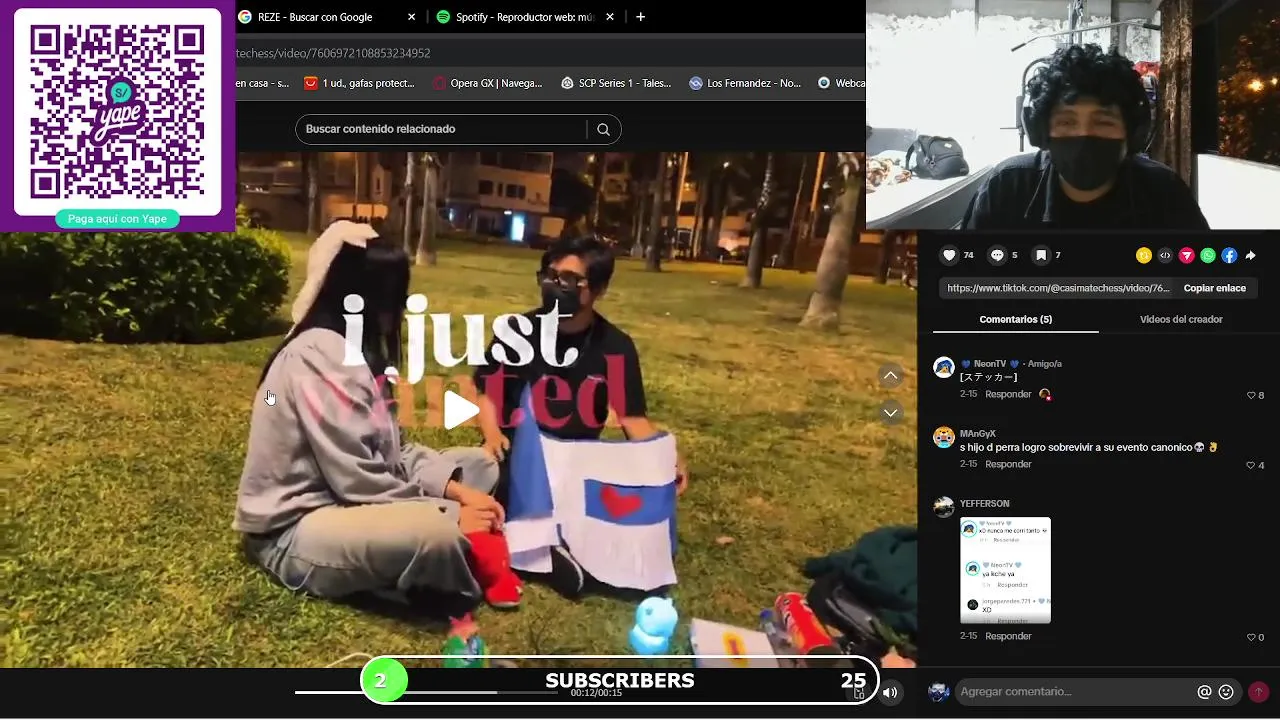1280x720 pixels.
Task: Reply to MAngyX's comment
Action: (x=1008, y=465)
